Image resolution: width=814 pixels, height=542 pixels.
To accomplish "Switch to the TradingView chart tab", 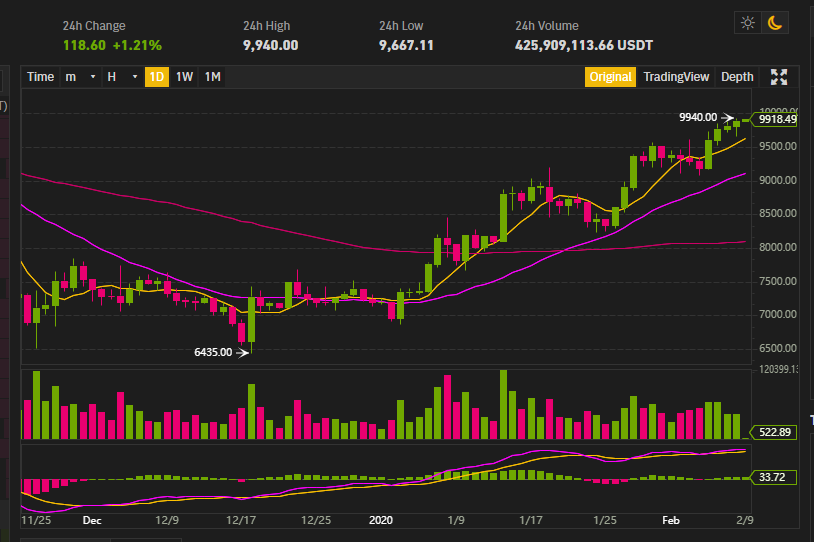I will pos(676,77).
